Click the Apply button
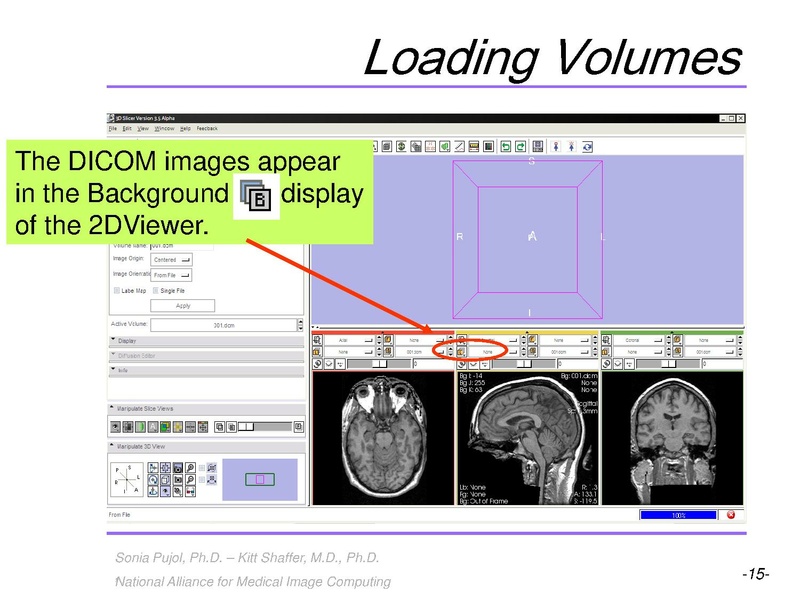The height and width of the screenshot is (600, 800). 183,305
